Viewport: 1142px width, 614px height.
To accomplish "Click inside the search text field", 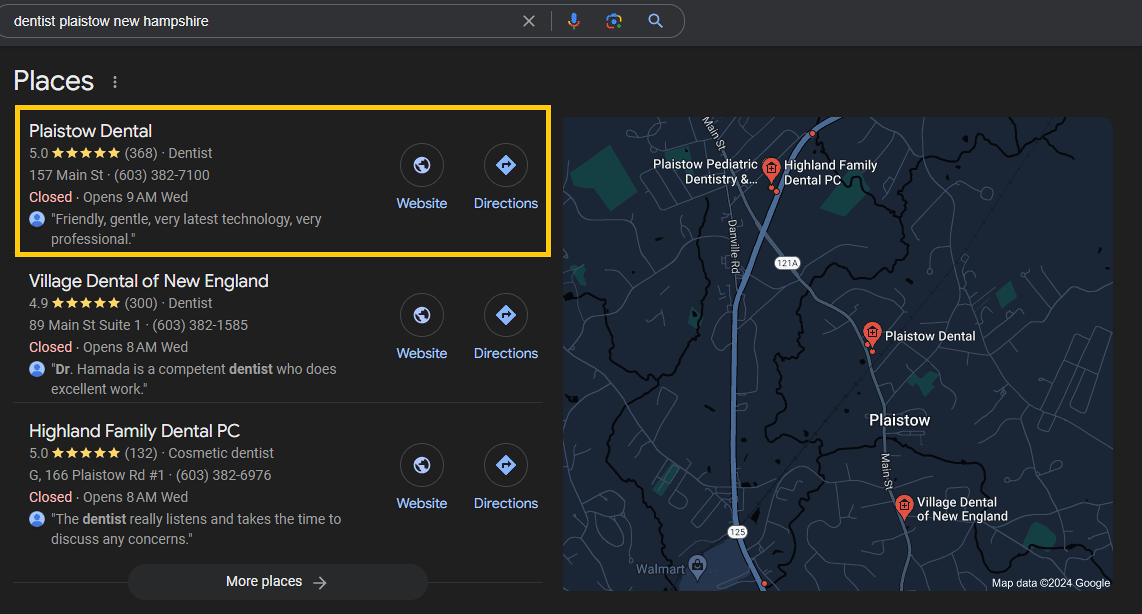I will coord(260,21).
